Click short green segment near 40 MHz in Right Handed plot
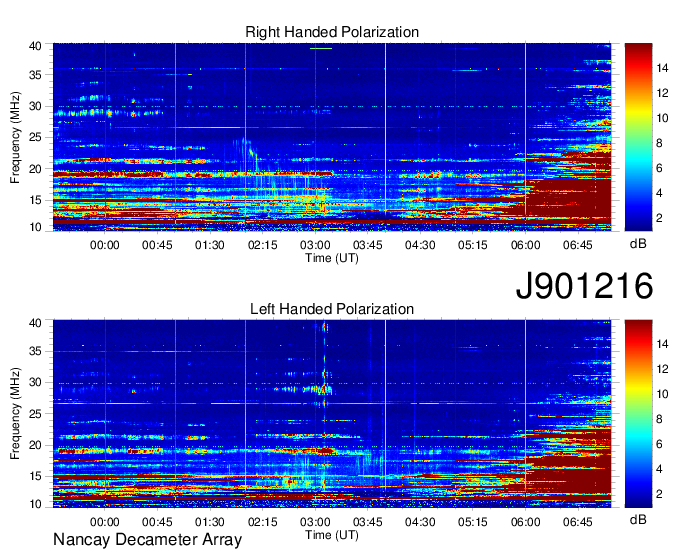The image size is (680, 552). coord(321,49)
